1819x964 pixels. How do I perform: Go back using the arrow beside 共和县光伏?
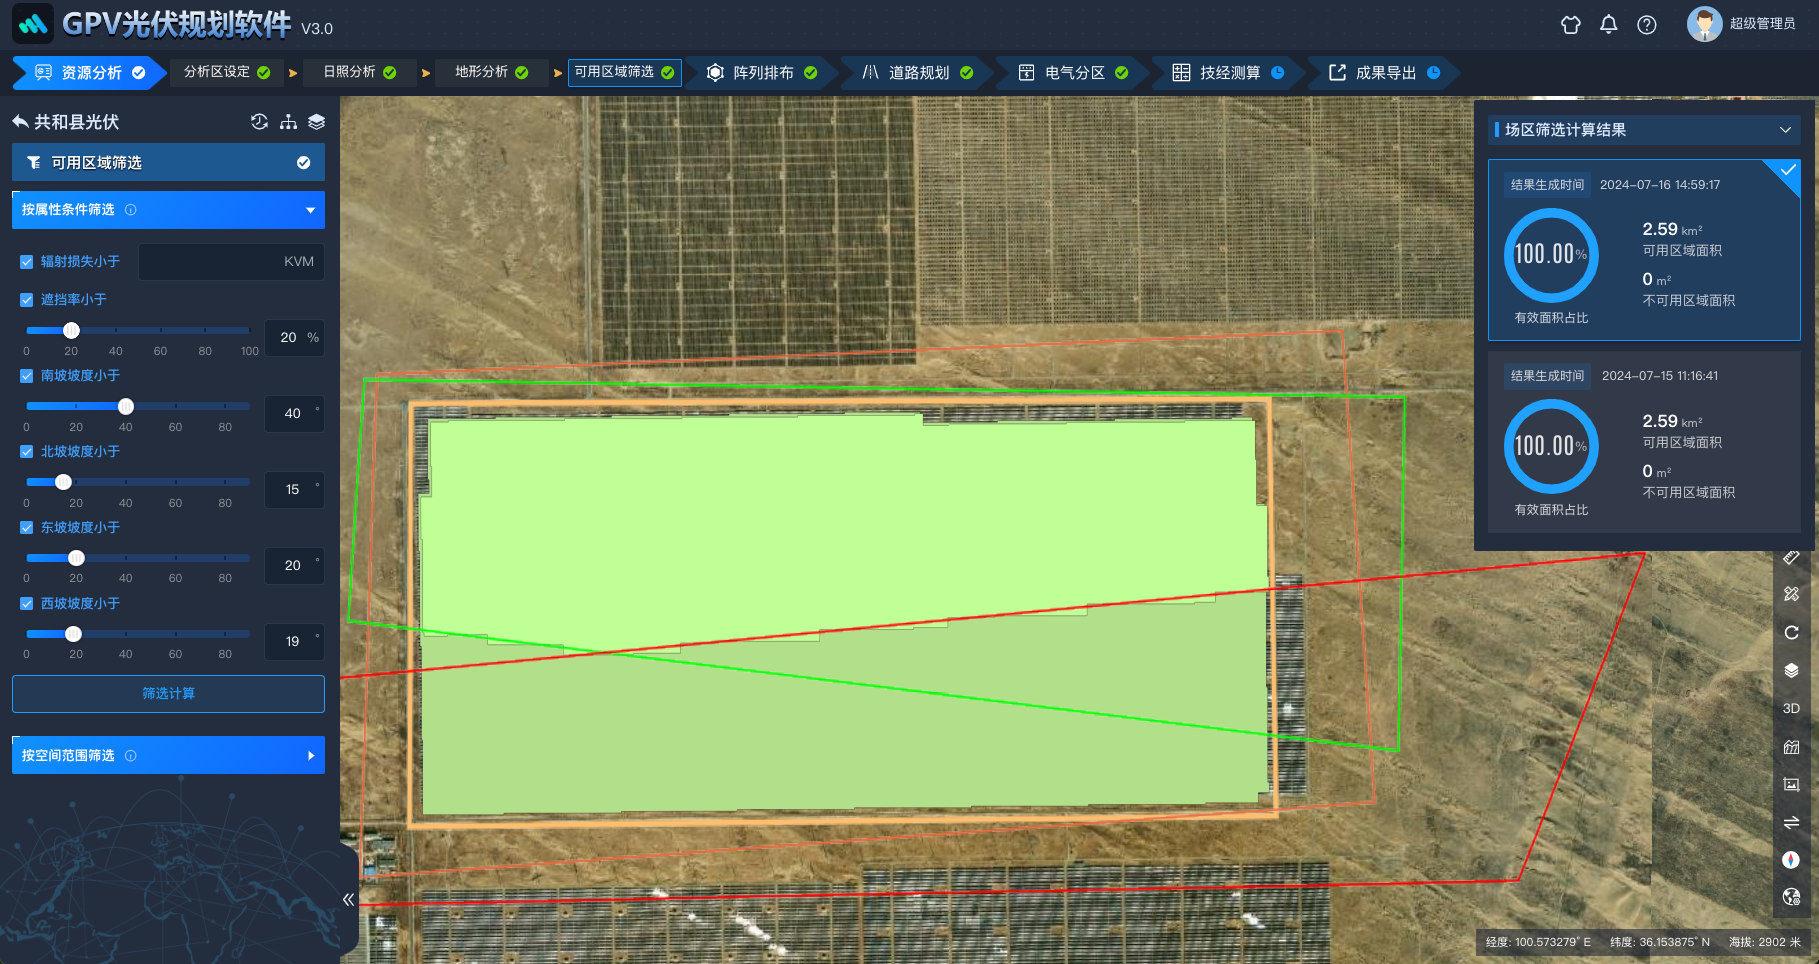[x=20, y=121]
